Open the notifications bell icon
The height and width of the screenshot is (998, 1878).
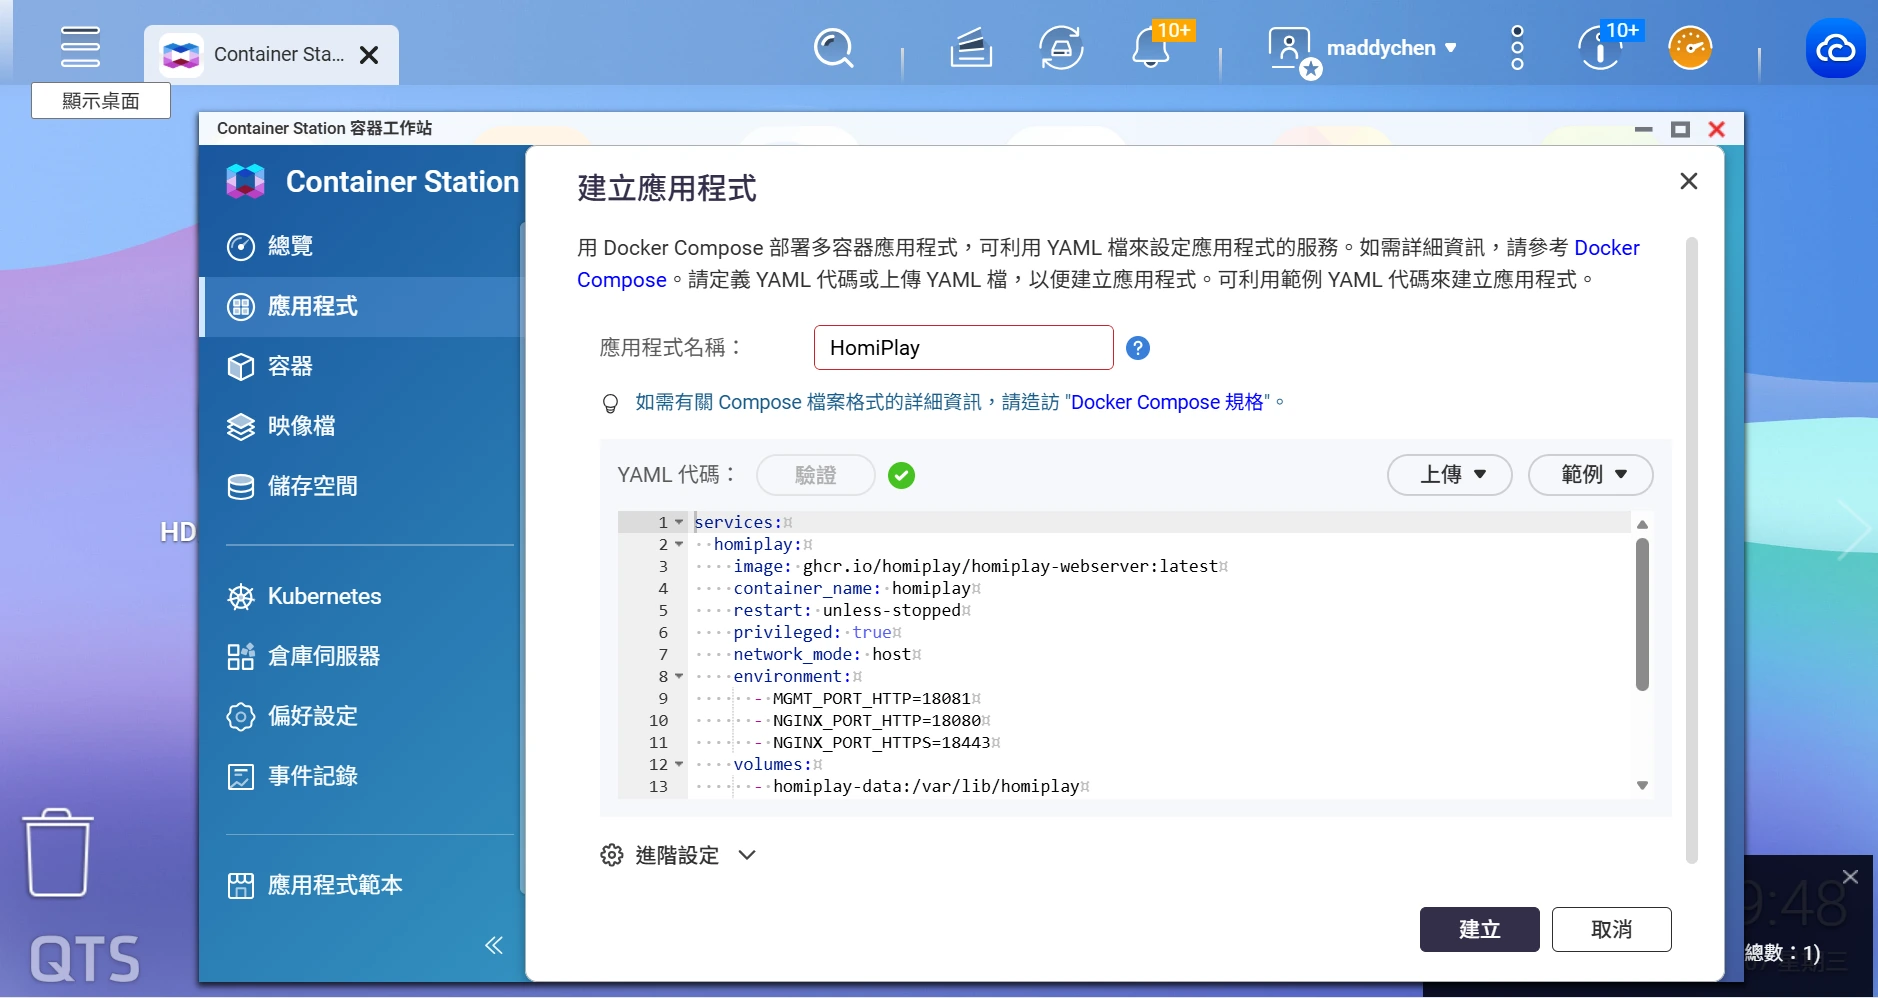(x=1151, y=47)
